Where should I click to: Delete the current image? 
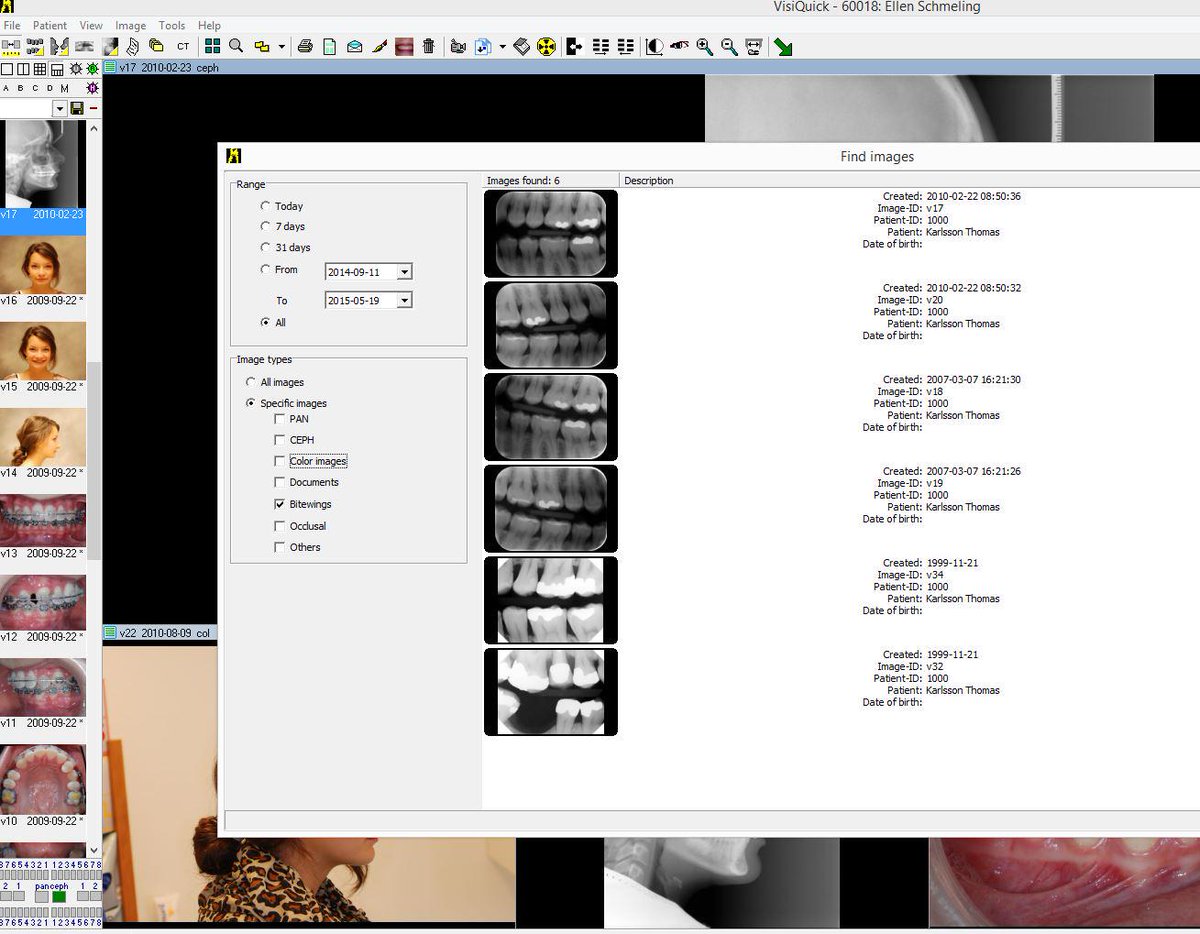(429, 46)
